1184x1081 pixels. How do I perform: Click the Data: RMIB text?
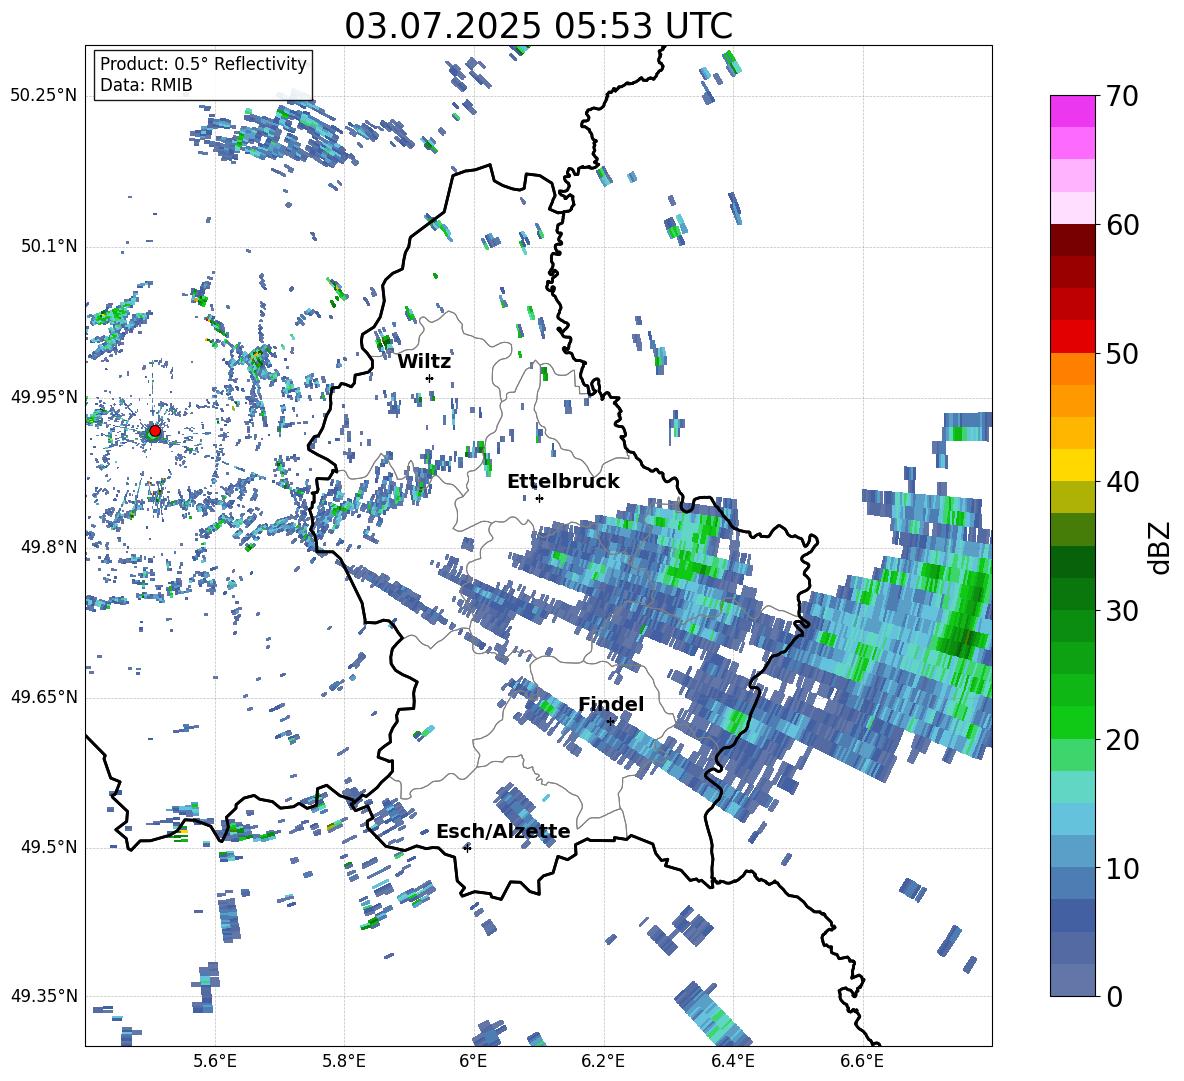146,85
